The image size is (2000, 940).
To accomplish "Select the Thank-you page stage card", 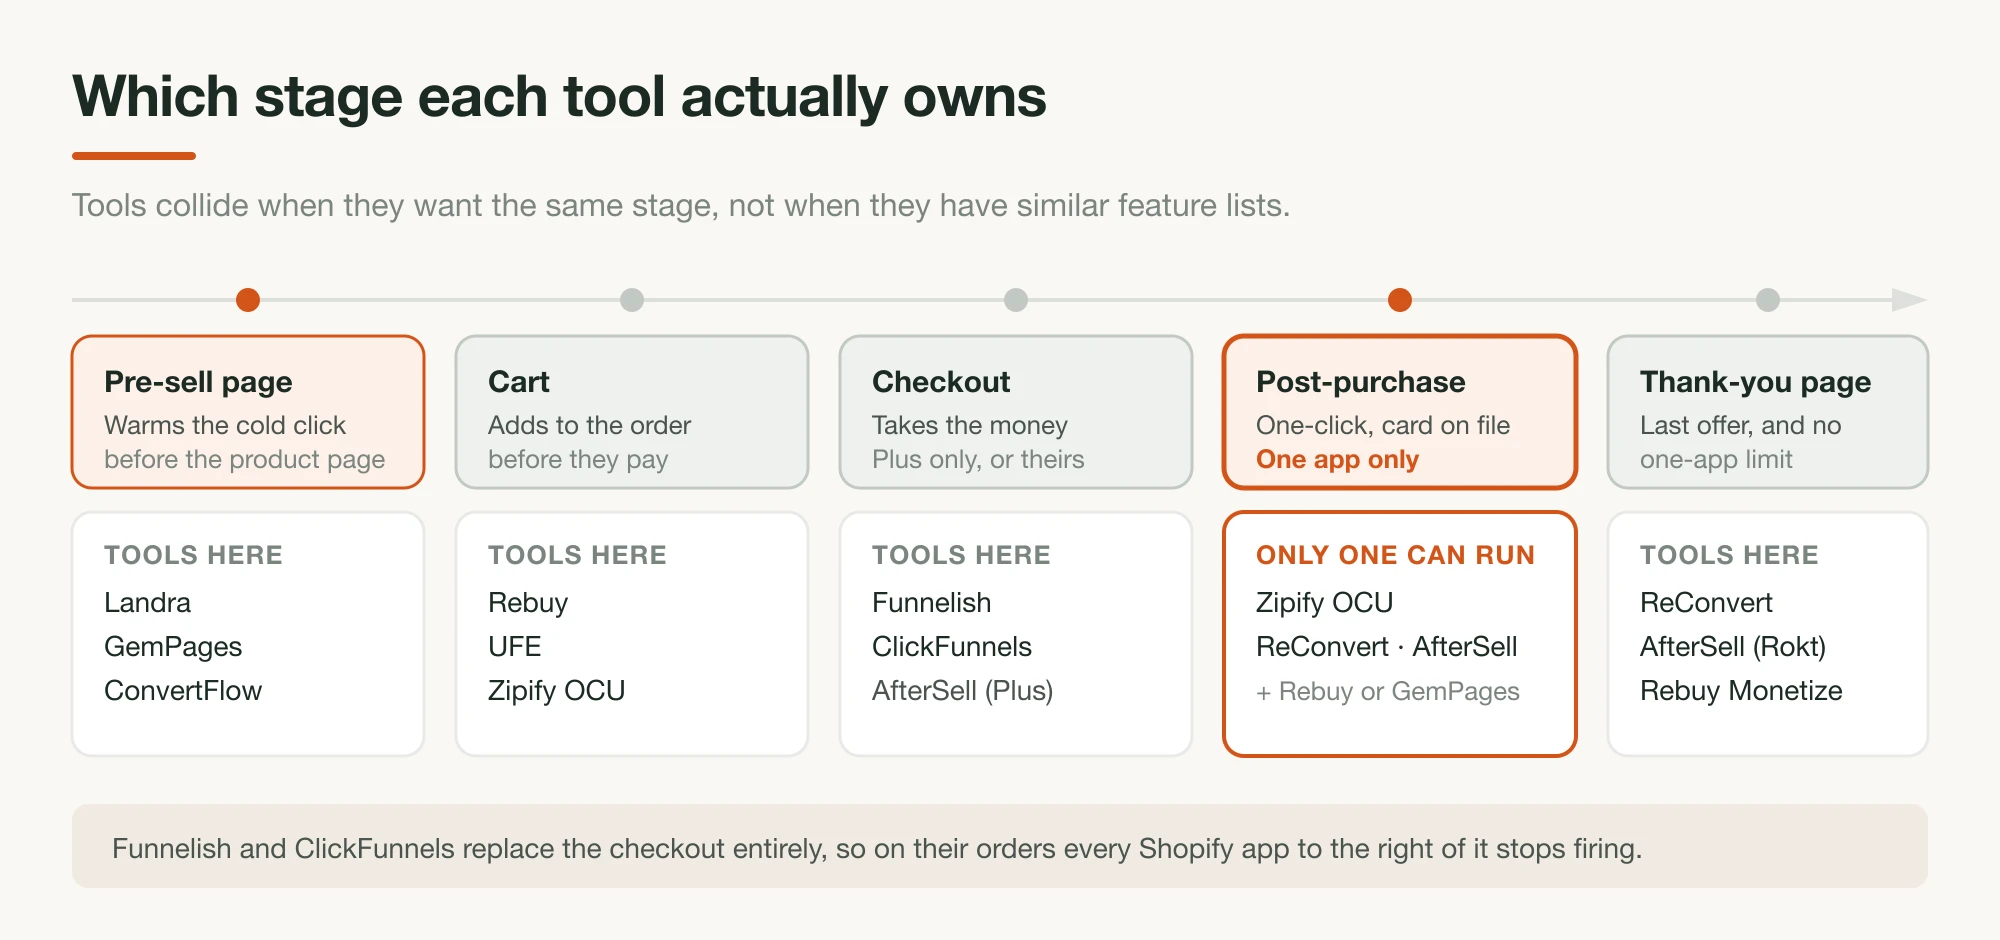I will [x=1768, y=412].
